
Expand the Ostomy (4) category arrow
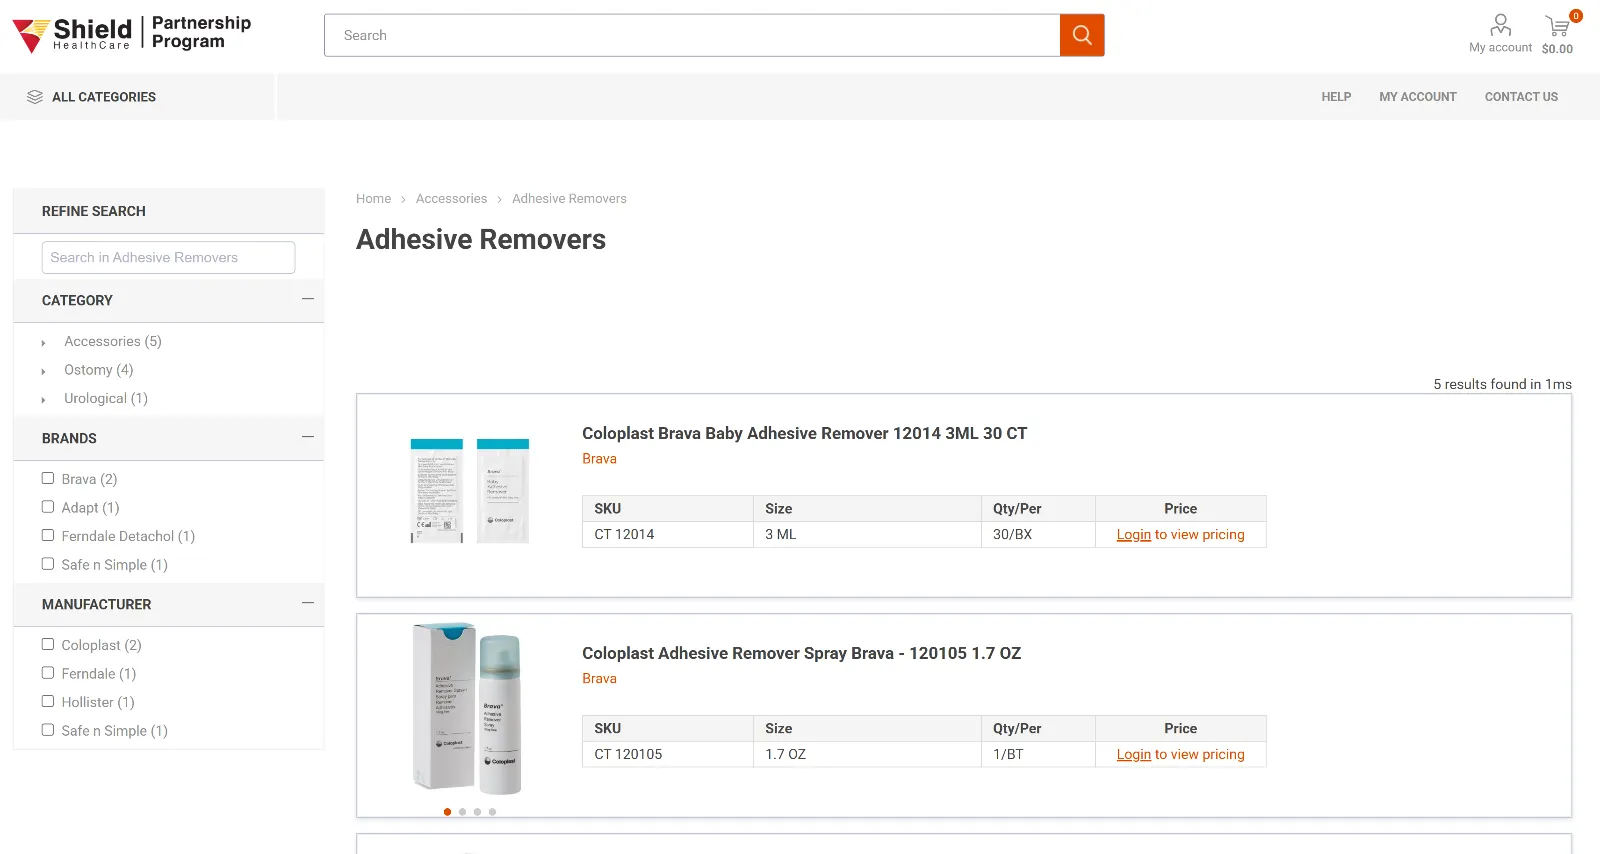click(x=43, y=371)
